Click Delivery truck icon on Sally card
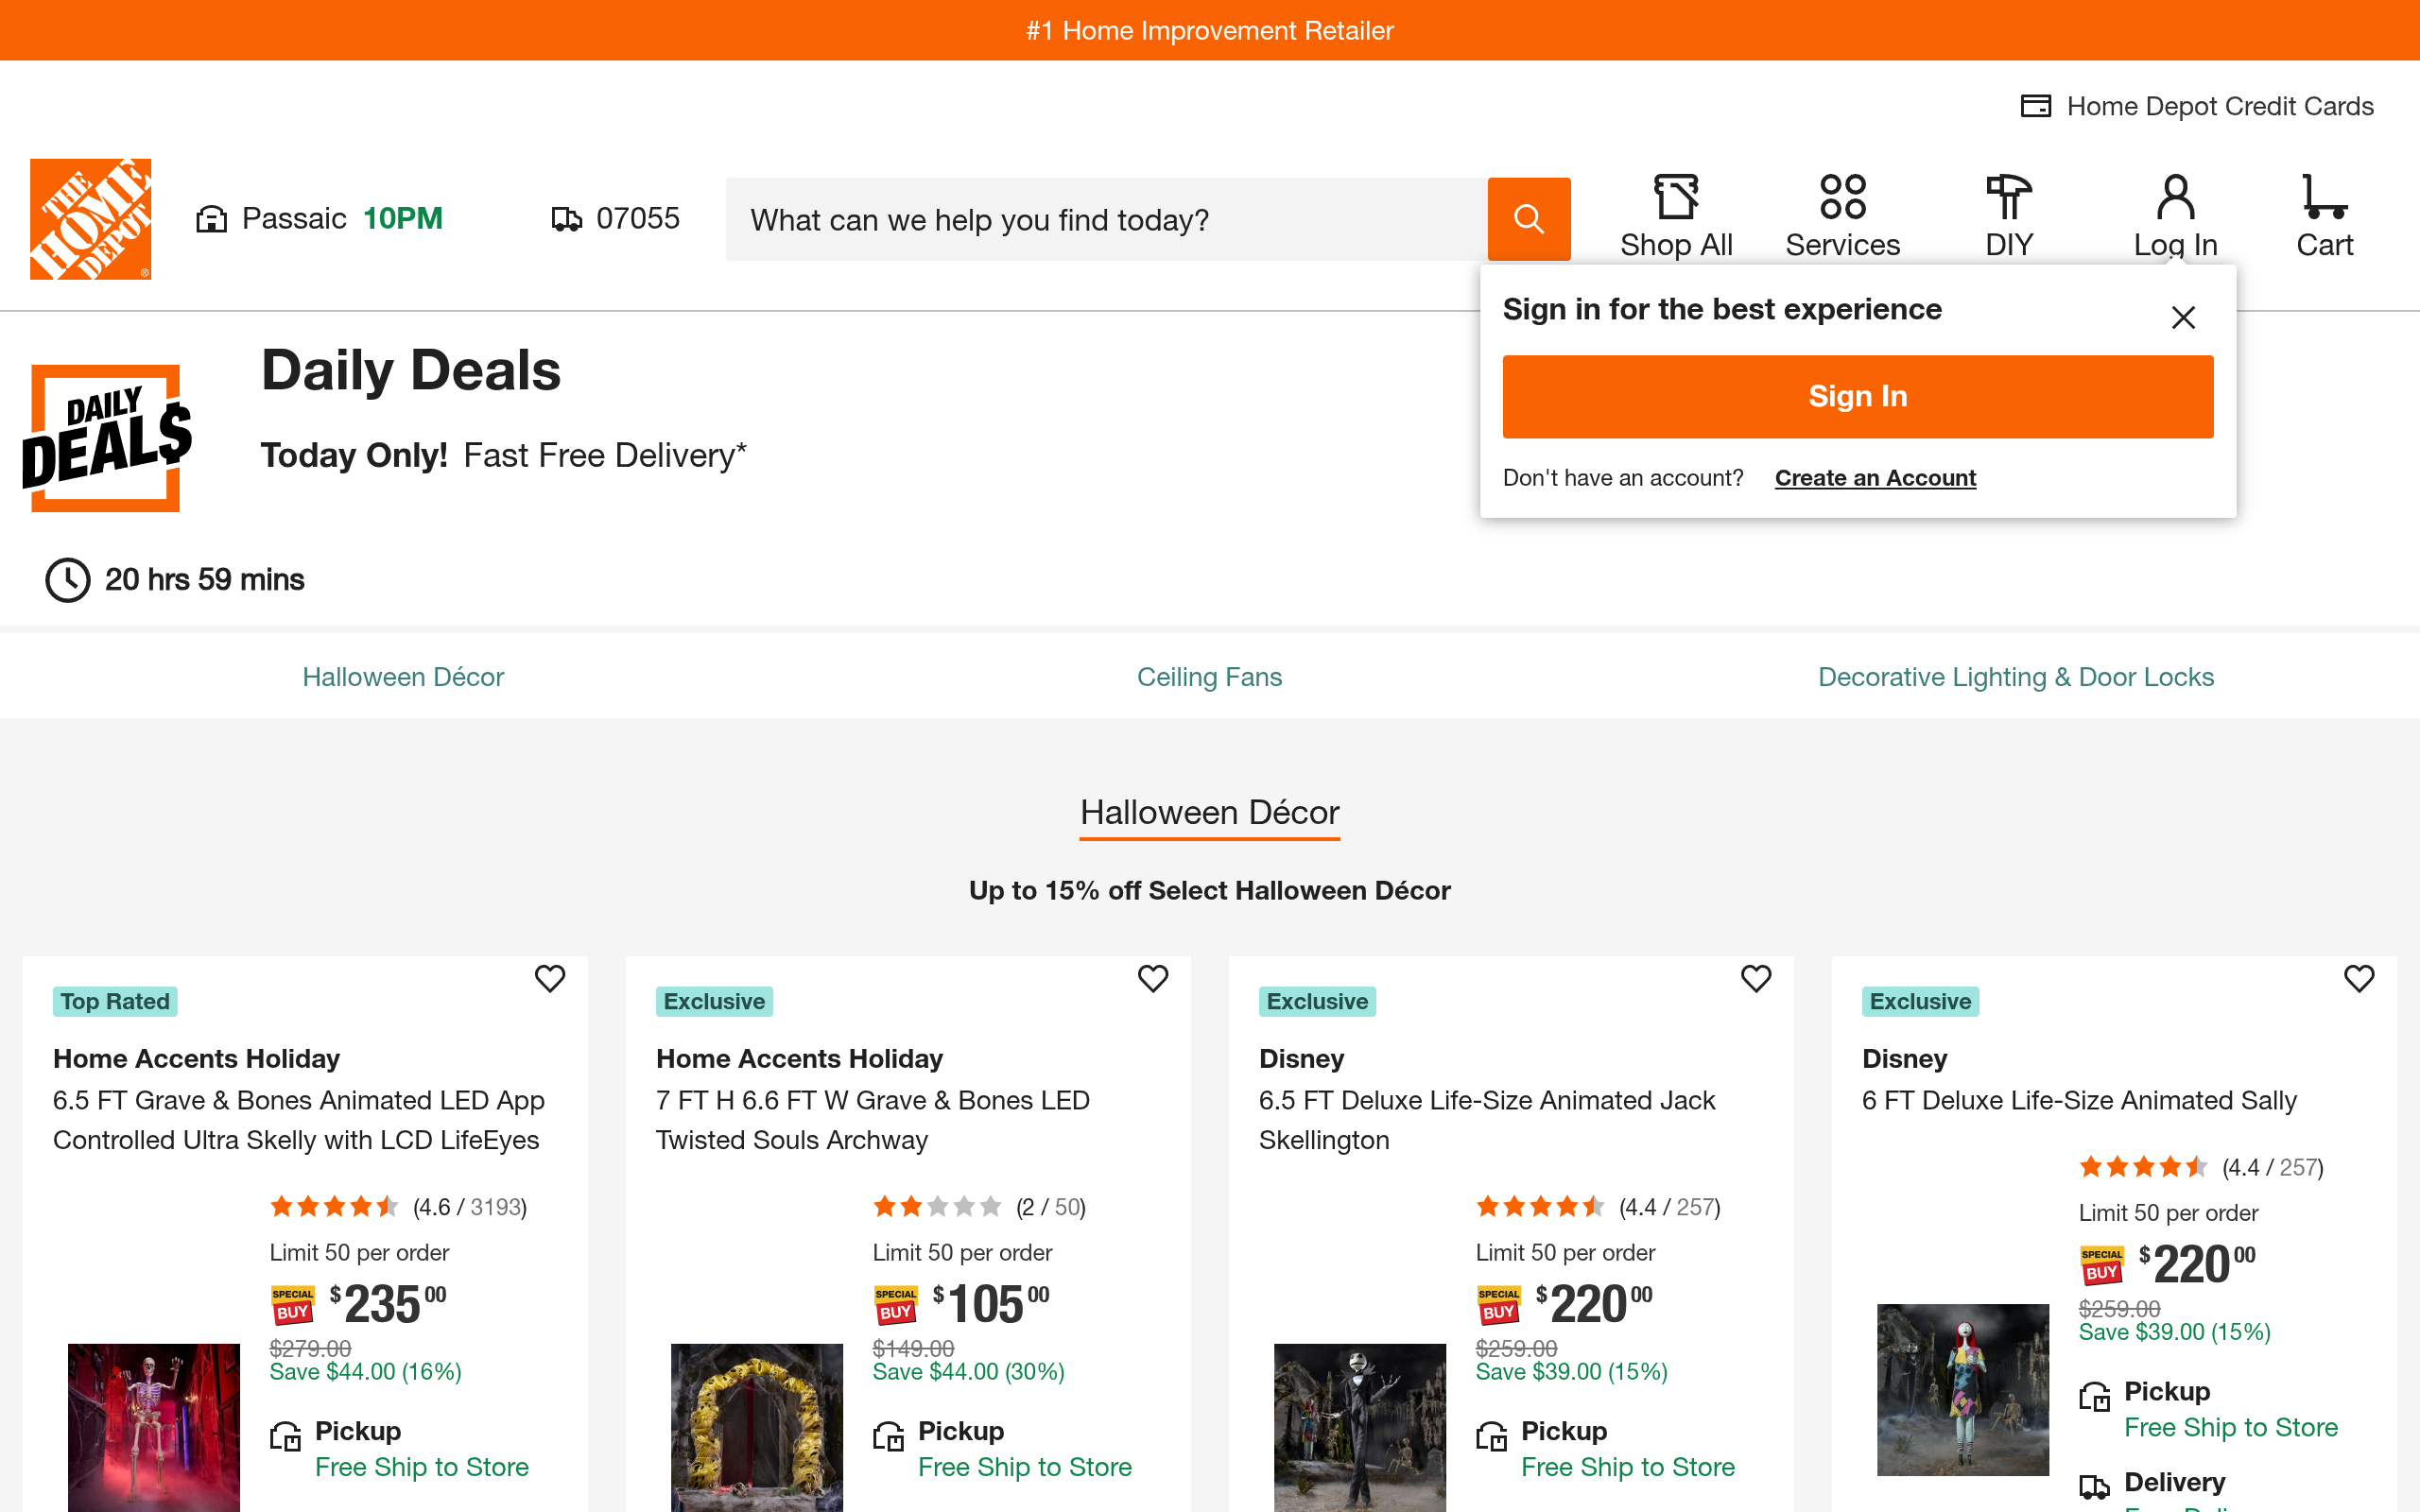Screen dimensions: 2420x1512 pos(2094,1486)
